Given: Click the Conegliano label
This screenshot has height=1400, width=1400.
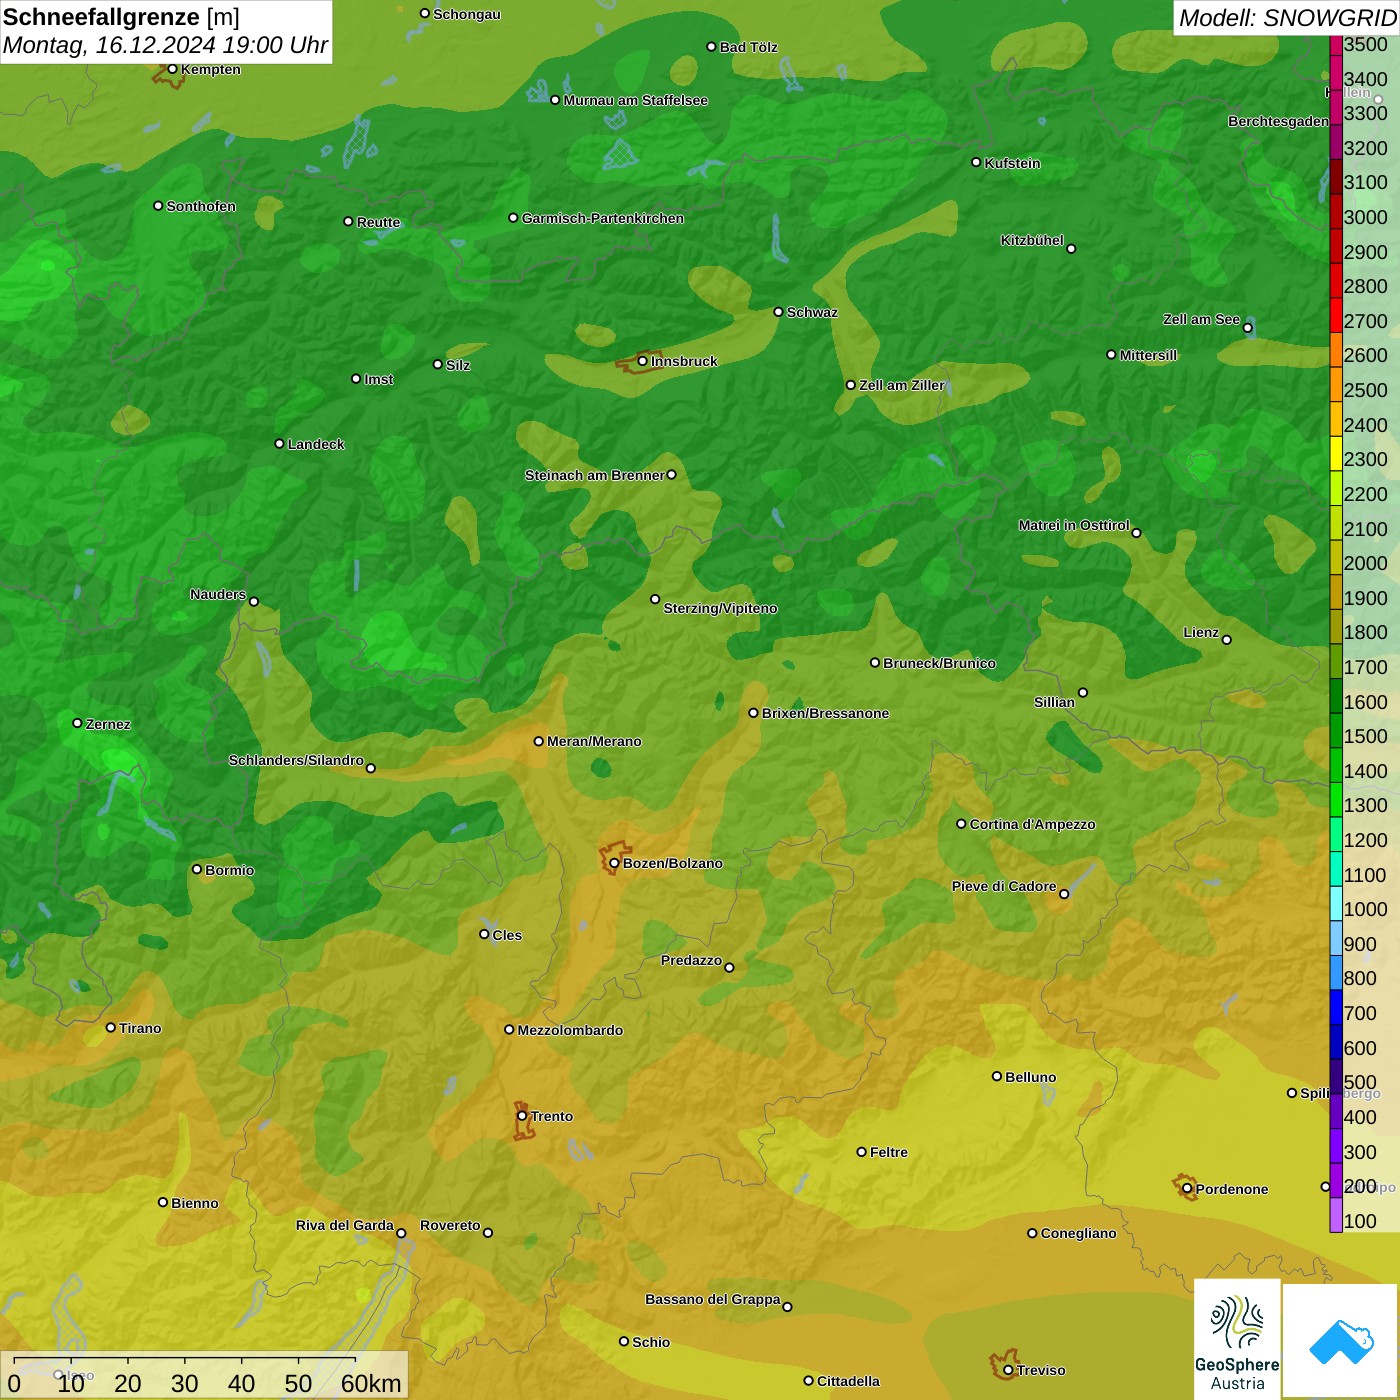Looking at the screenshot, I should point(1078,1233).
